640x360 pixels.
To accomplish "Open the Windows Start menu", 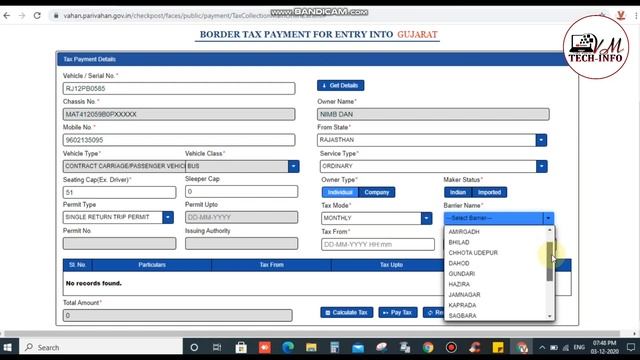I will (x=8, y=347).
